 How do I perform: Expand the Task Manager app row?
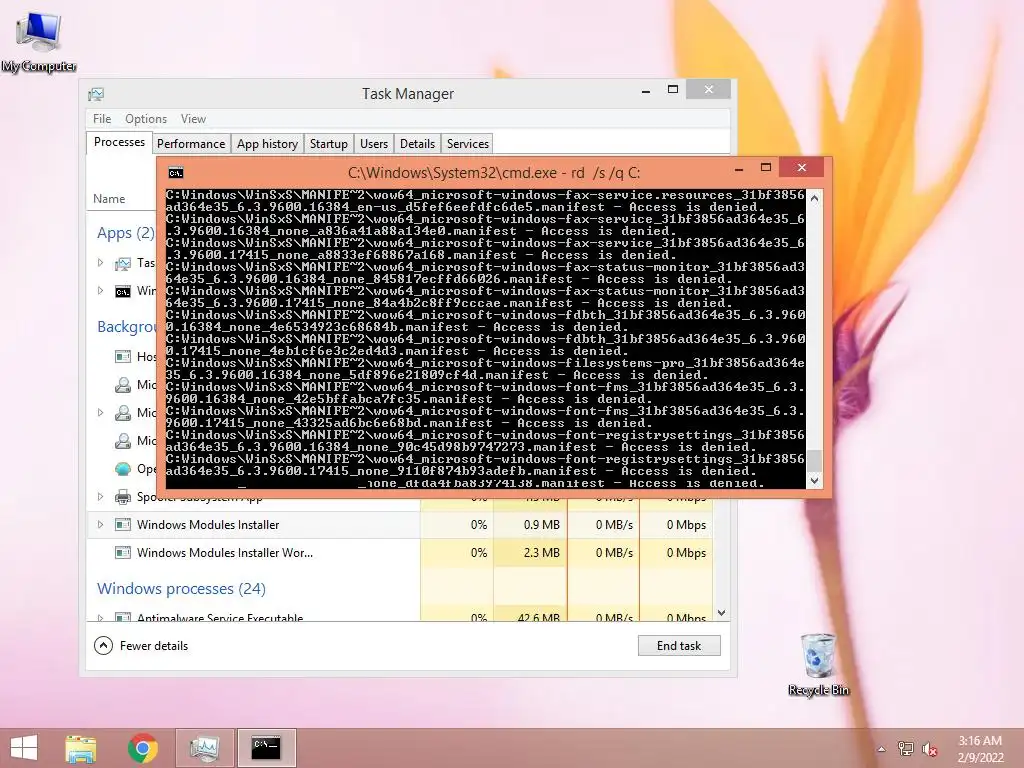(100, 263)
